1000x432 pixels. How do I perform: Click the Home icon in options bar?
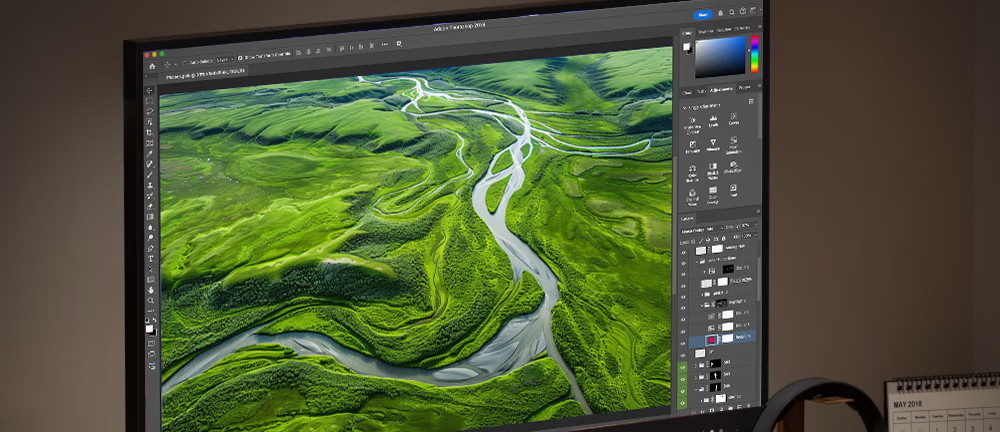pyautogui.click(x=152, y=66)
